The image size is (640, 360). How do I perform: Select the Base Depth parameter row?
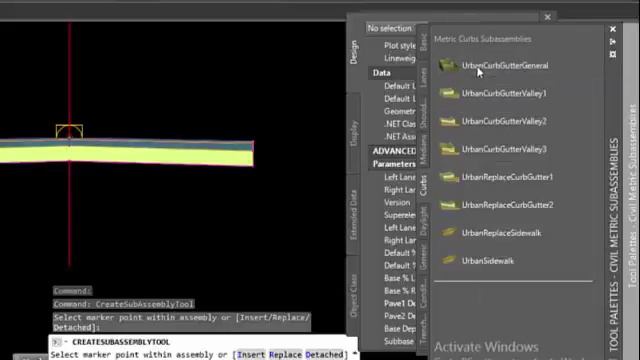[399, 329]
